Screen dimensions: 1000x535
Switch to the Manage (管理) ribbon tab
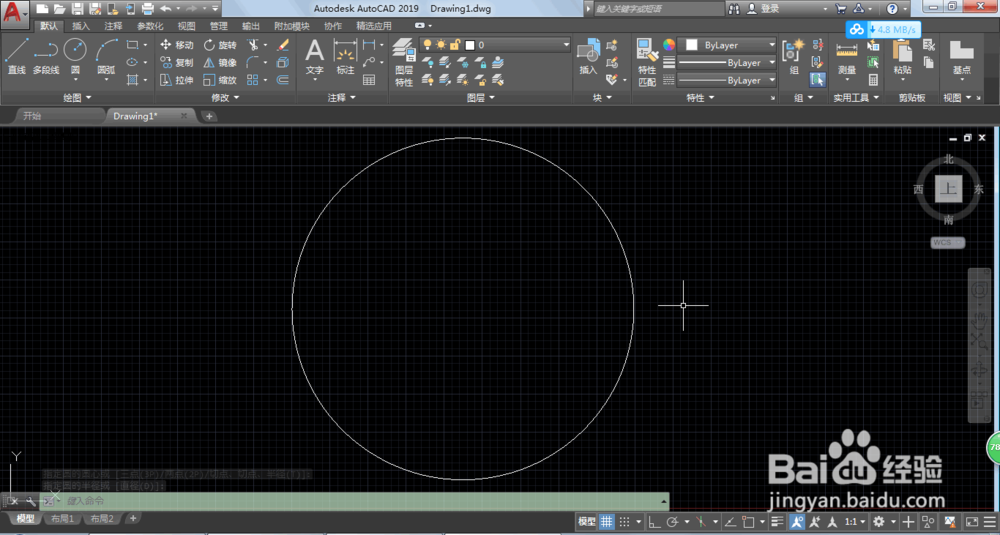pos(219,26)
